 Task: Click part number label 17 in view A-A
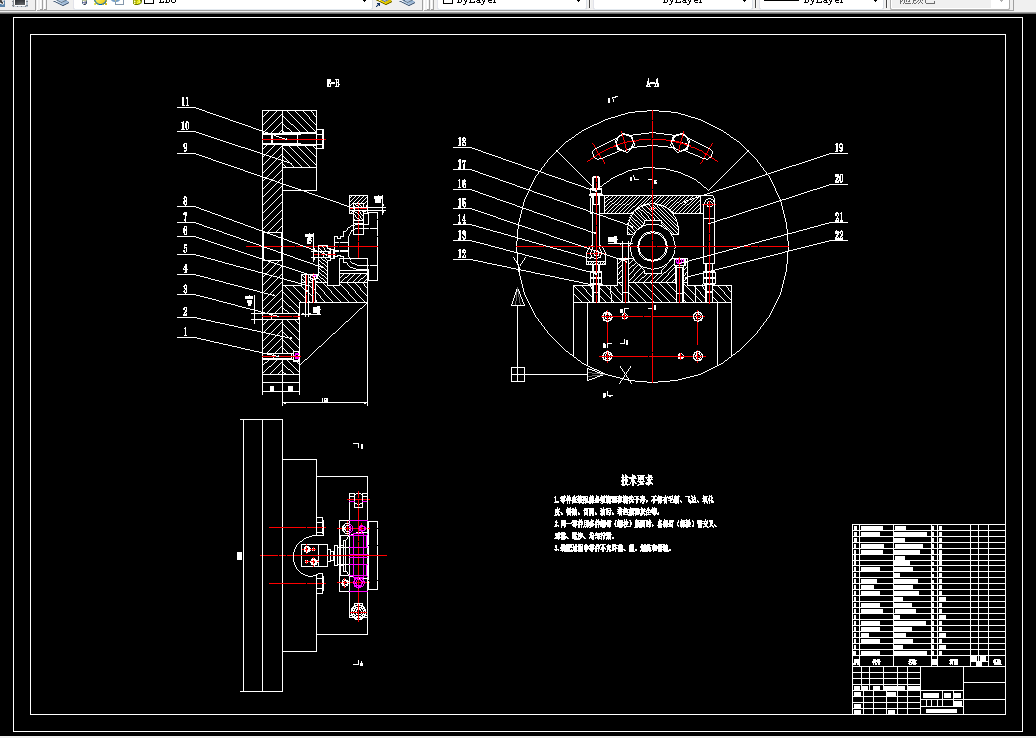click(462, 164)
